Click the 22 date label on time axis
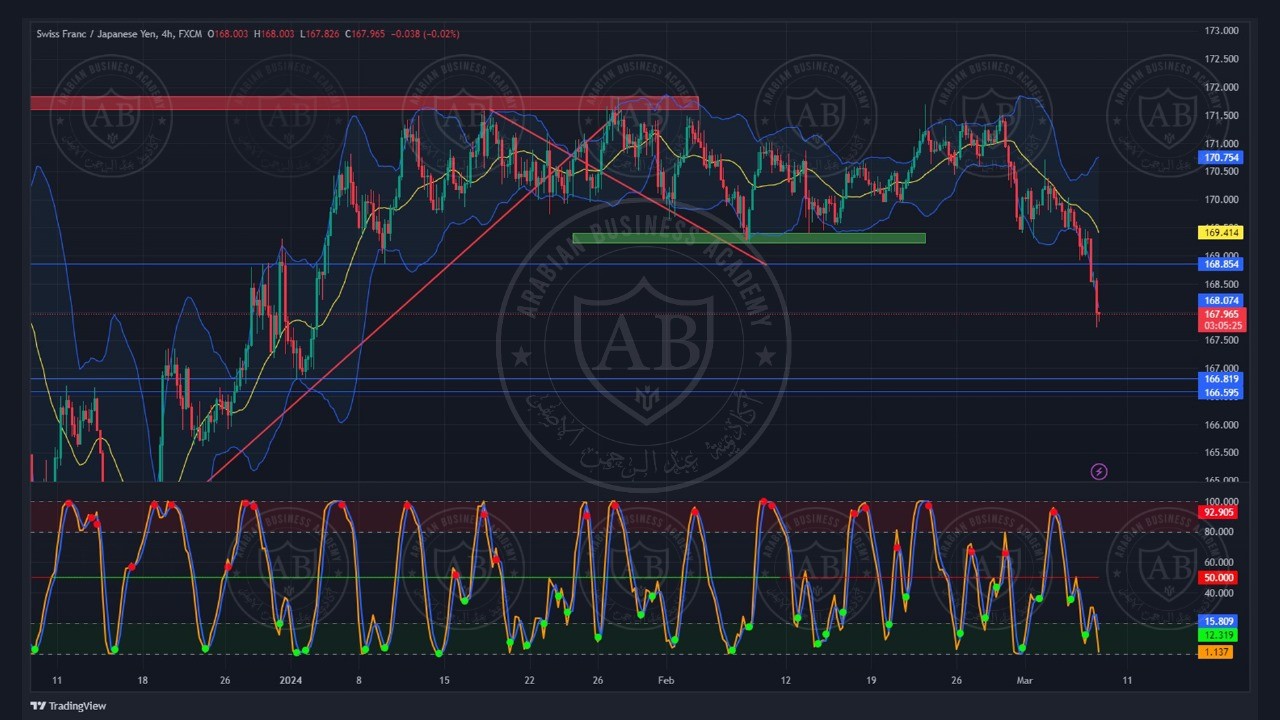1280x720 pixels. 529,680
